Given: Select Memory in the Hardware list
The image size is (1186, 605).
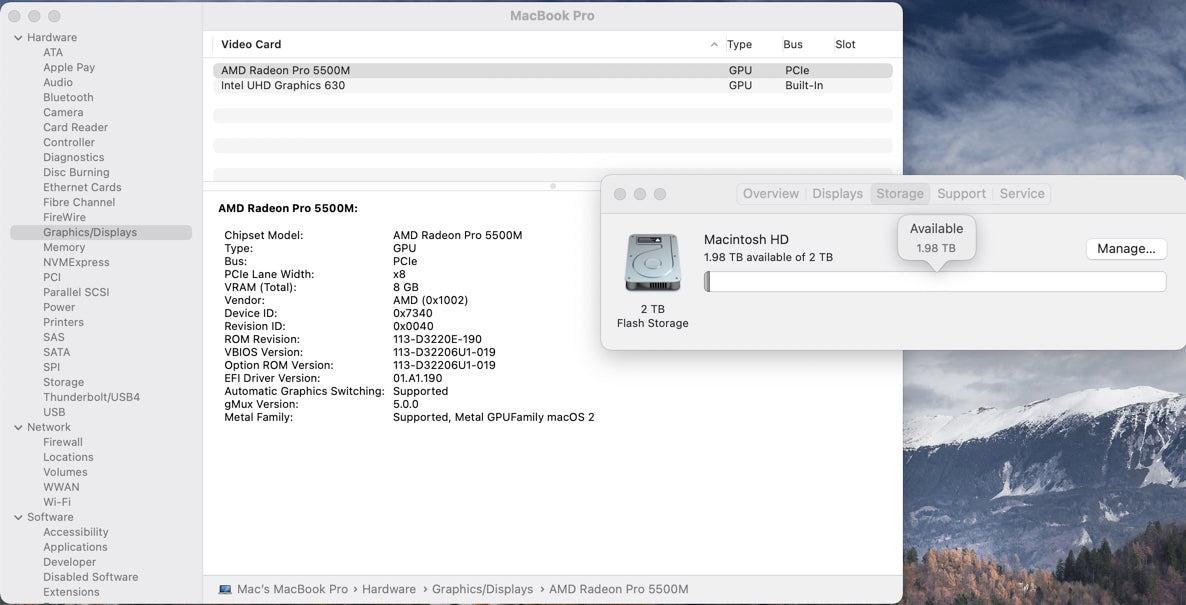Looking at the screenshot, I should [63, 247].
